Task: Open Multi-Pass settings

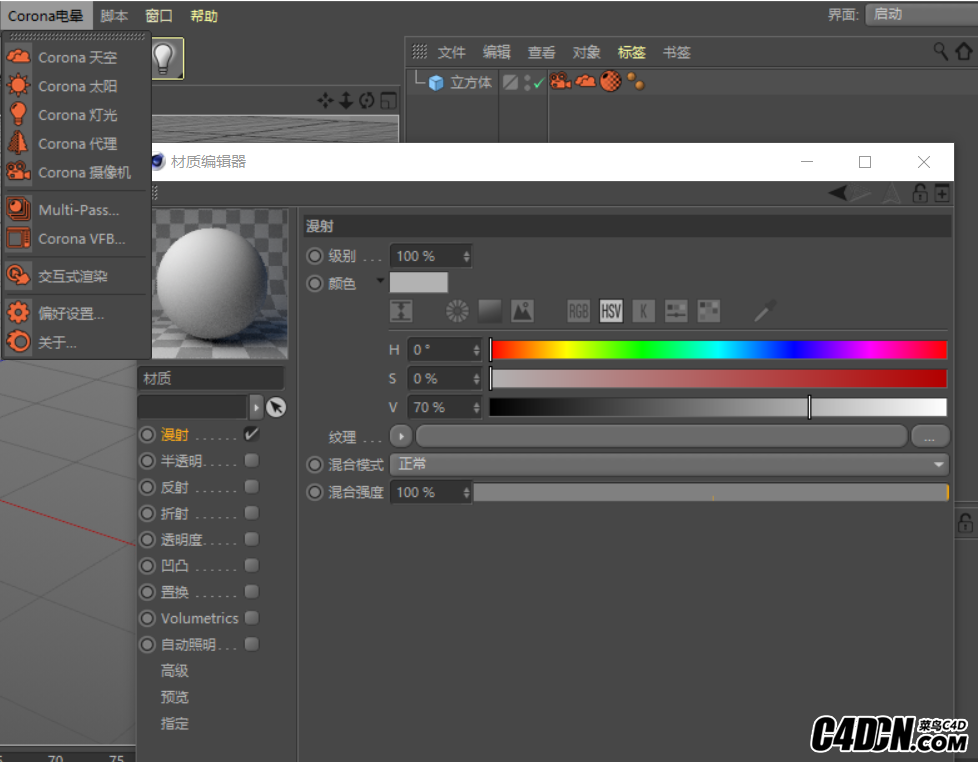Action: (77, 210)
